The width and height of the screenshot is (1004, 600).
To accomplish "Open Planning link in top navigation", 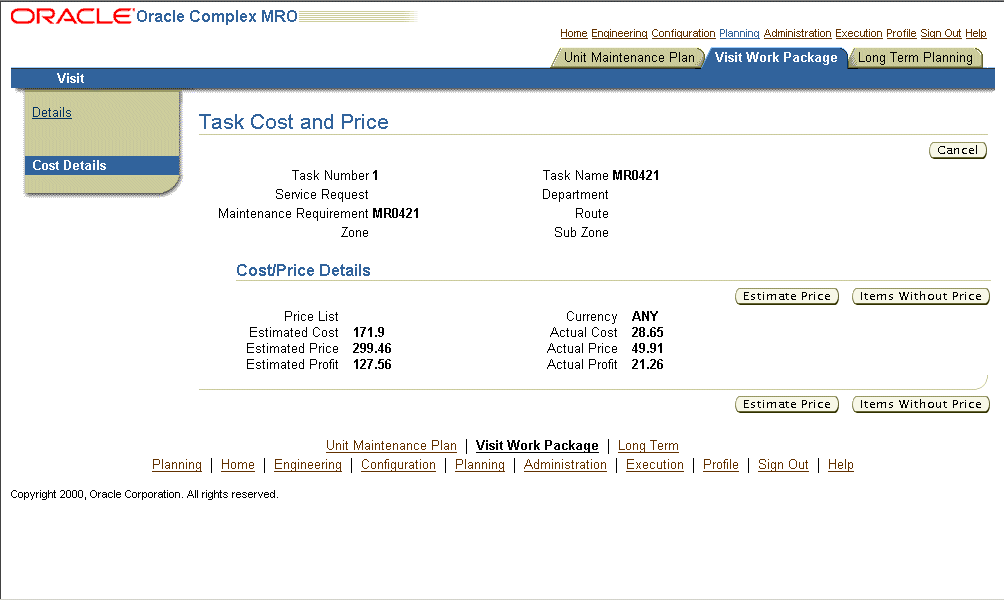I will tap(739, 33).
